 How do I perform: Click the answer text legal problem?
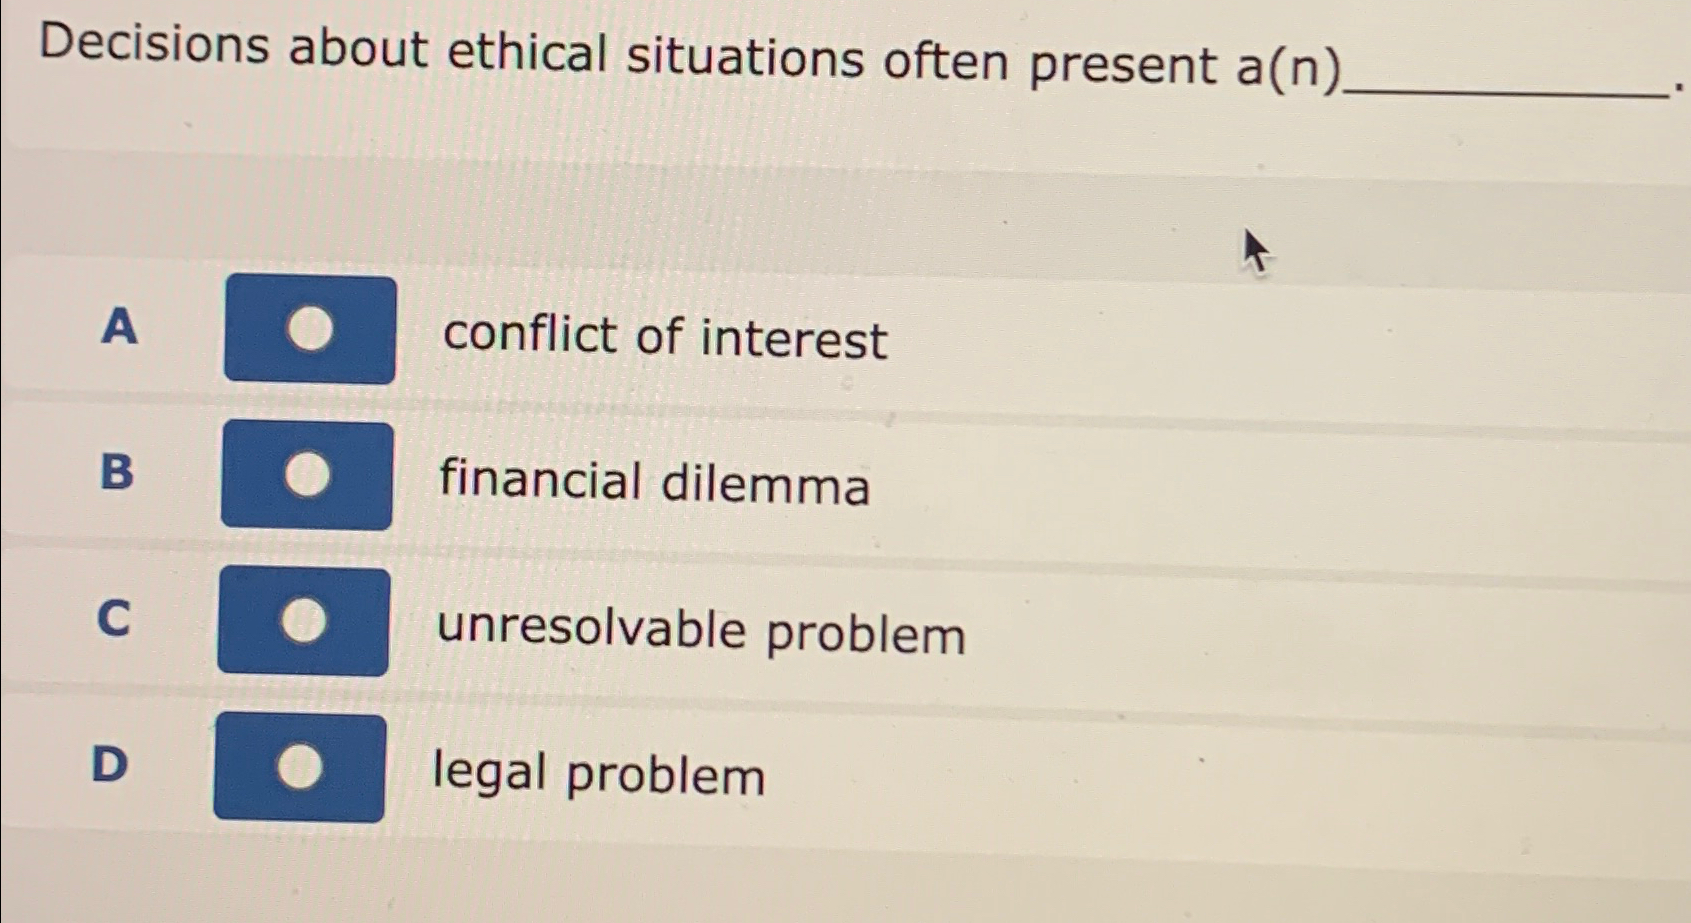pos(598,777)
